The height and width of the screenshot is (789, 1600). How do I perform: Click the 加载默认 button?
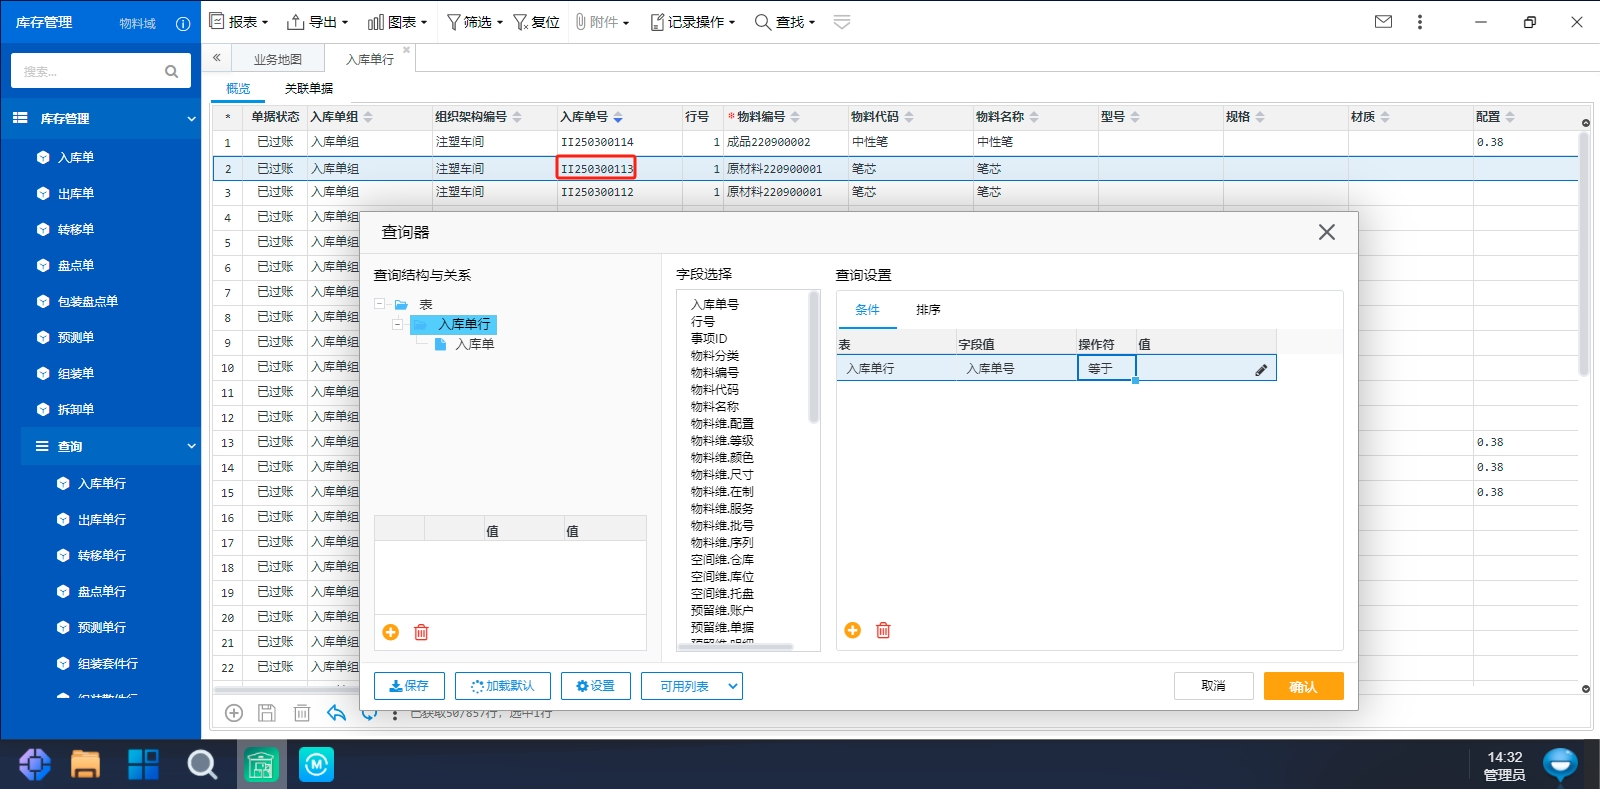pyautogui.click(x=503, y=686)
